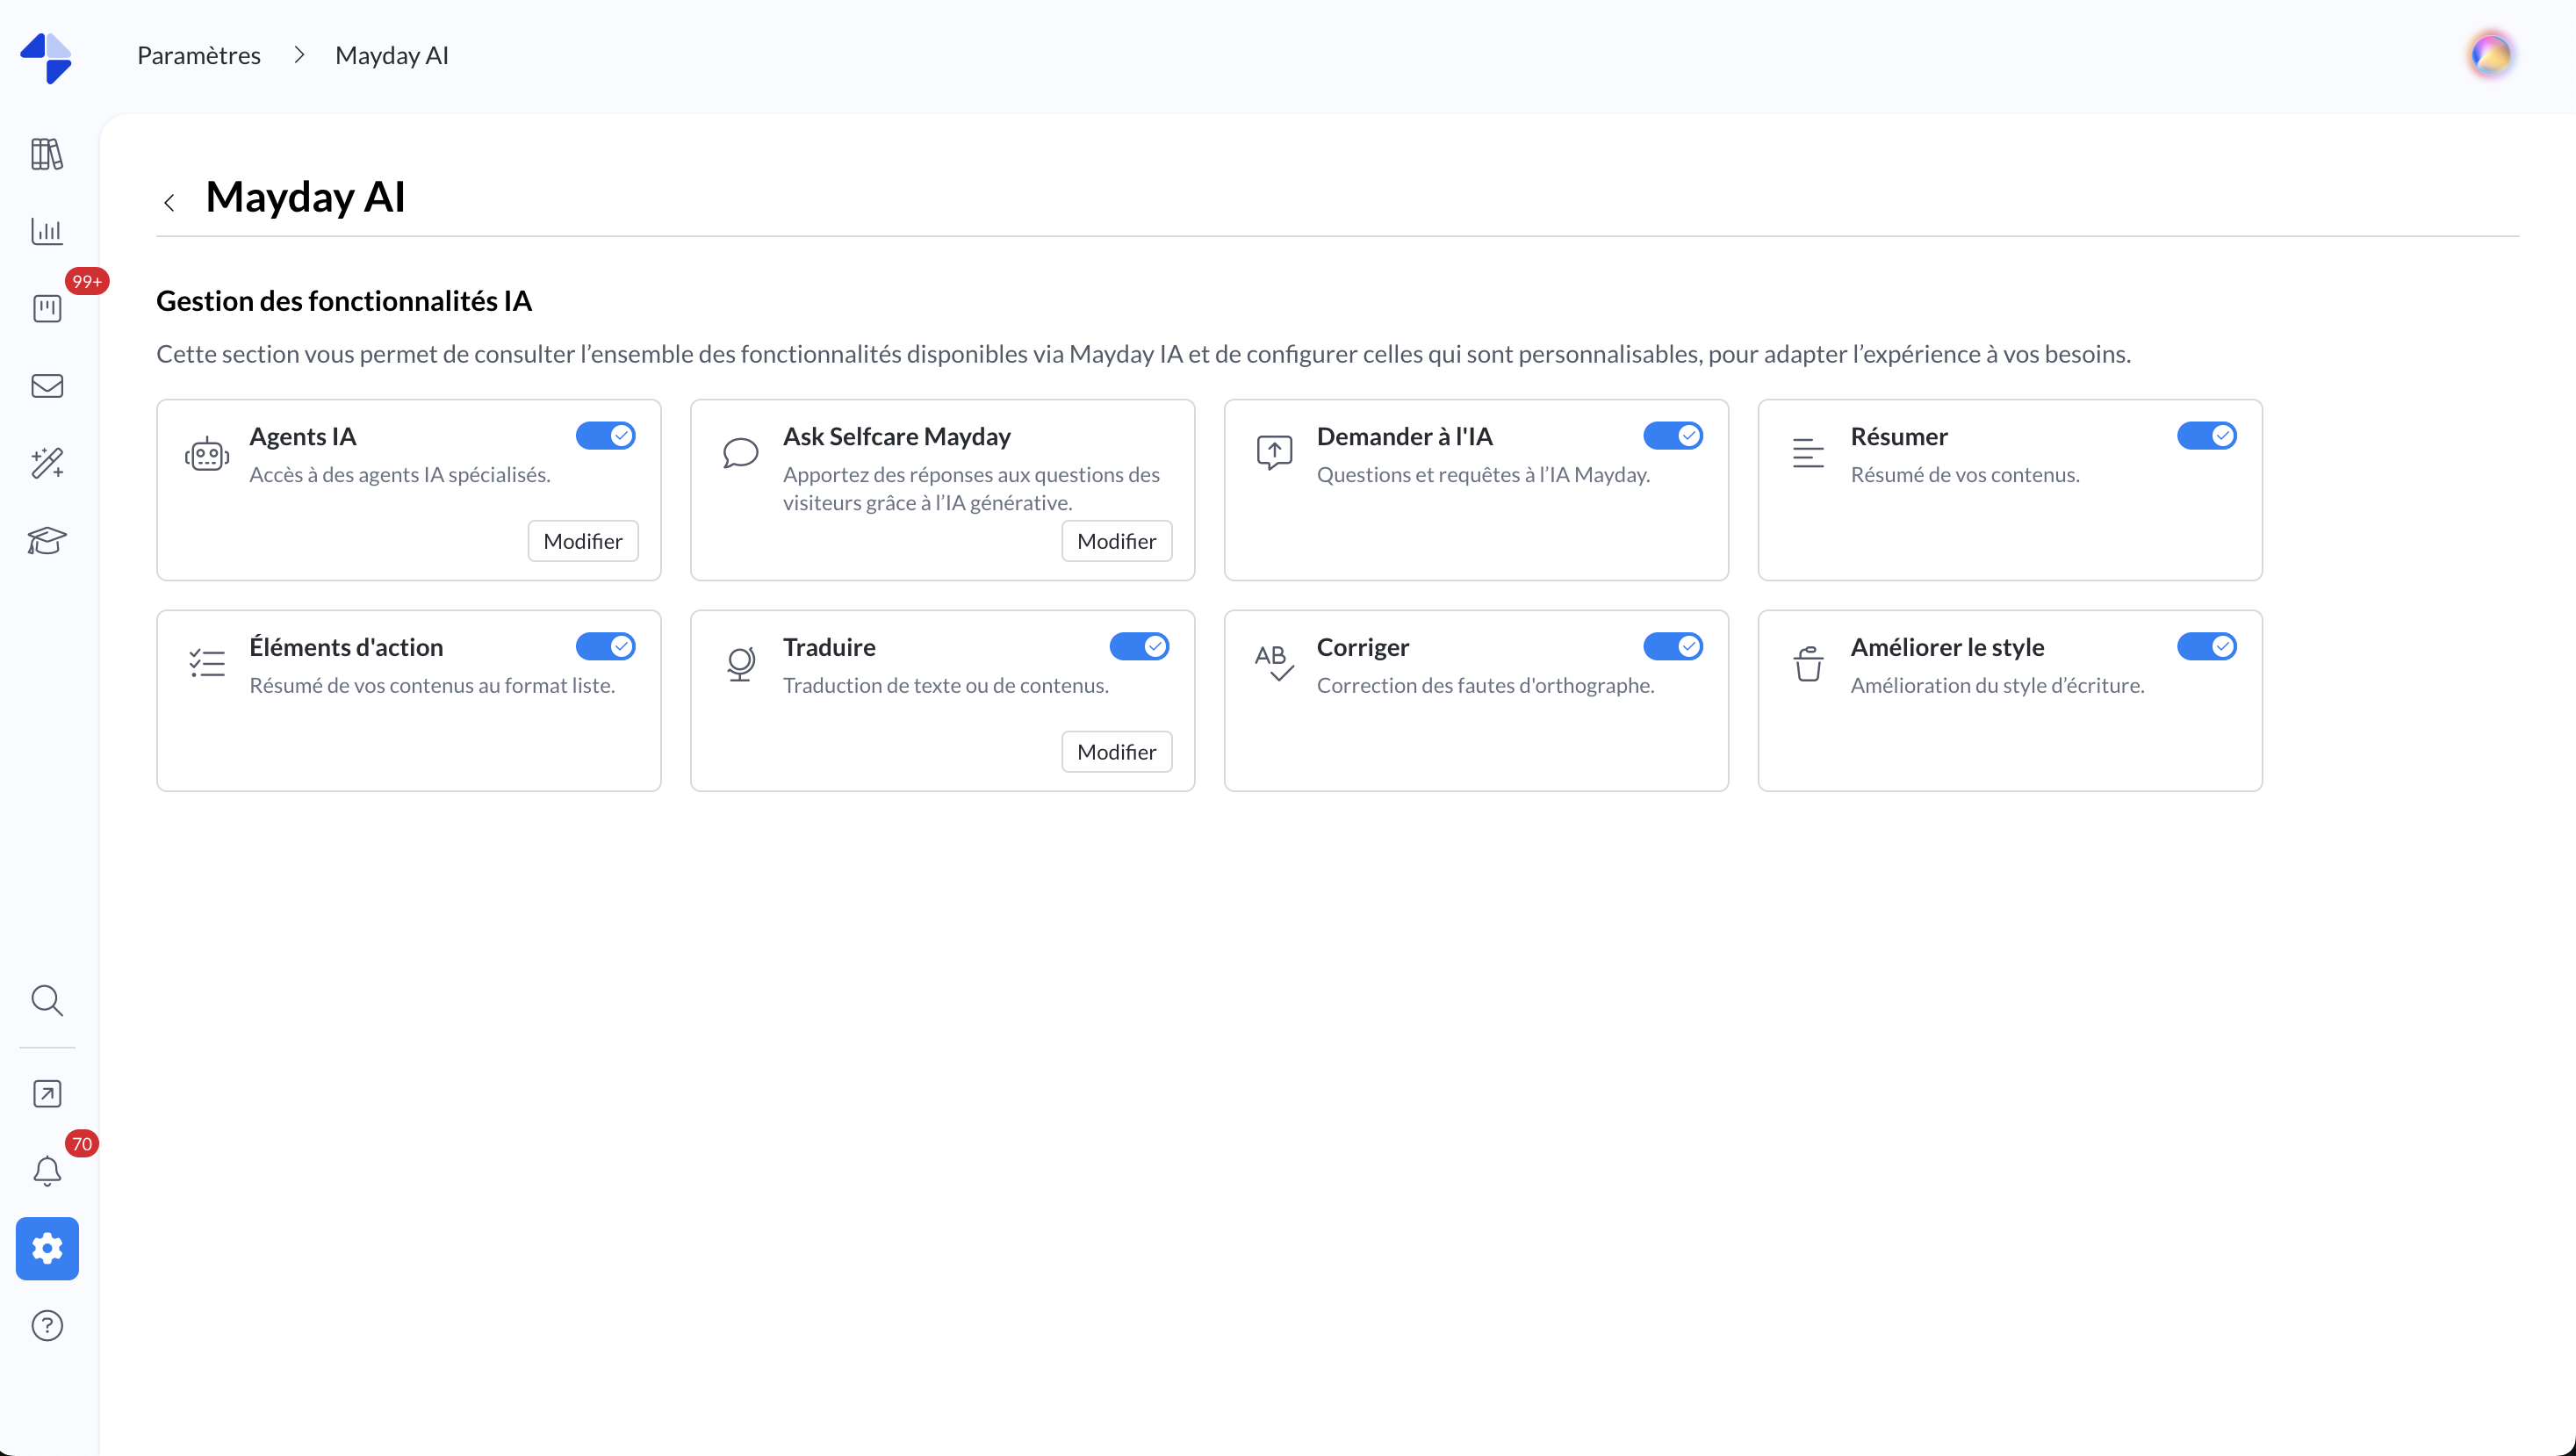The width and height of the screenshot is (2576, 1456).
Task: Click the Paramètres breadcrumb
Action: 199,56
